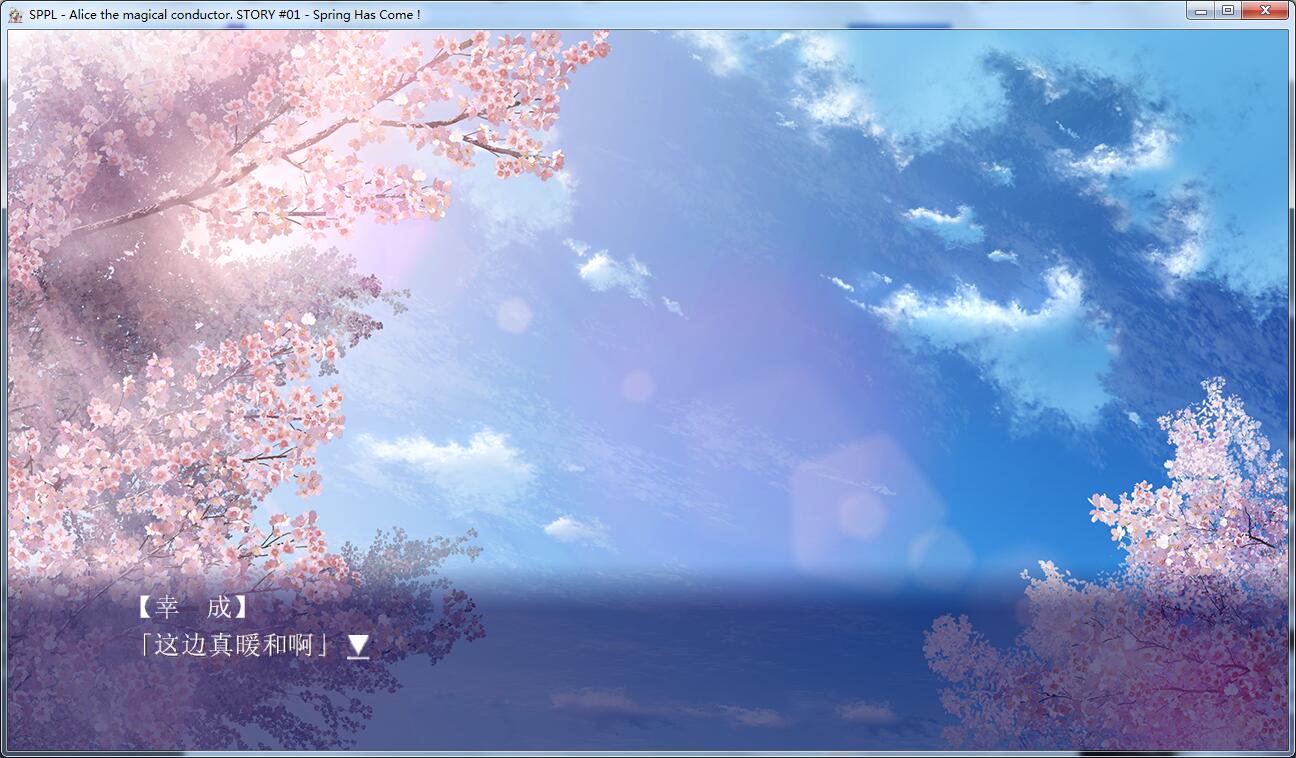The width and height of the screenshot is (1296, 758).
Task: Maximize the game window
Action: click(1227, 10)
